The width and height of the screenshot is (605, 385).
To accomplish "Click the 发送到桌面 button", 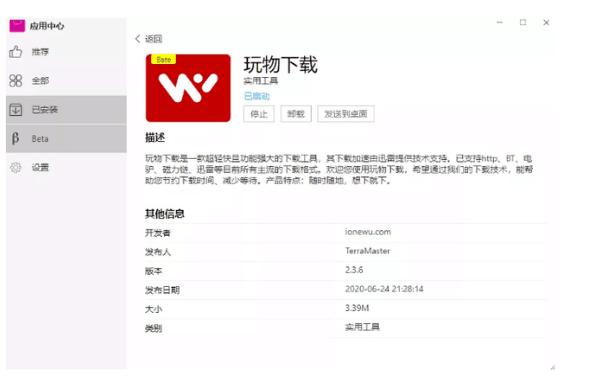I will point(346,114).
